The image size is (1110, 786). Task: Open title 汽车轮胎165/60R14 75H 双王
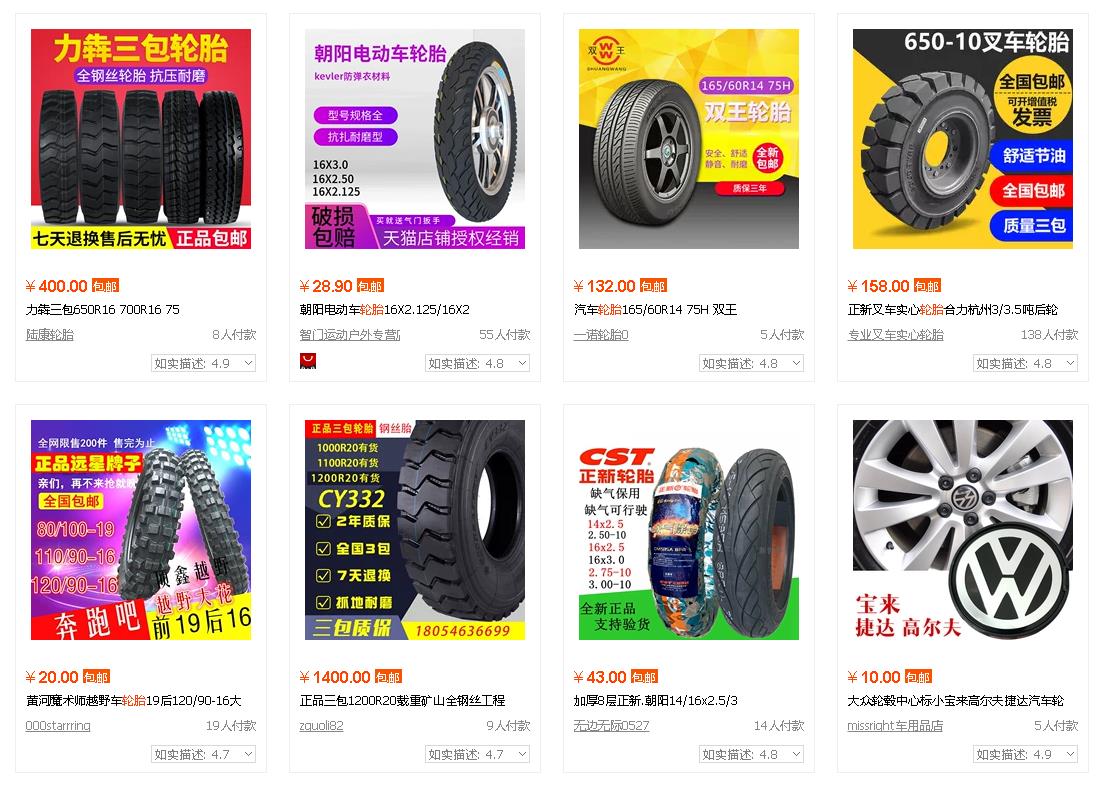click(x=656, y=309)
